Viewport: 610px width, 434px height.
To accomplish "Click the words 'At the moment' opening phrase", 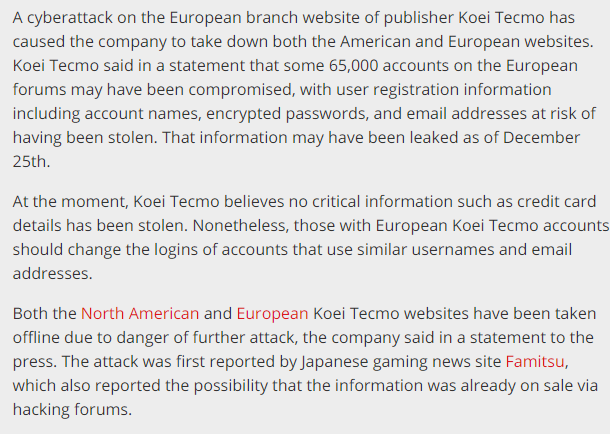I will (x=70, y=201).
